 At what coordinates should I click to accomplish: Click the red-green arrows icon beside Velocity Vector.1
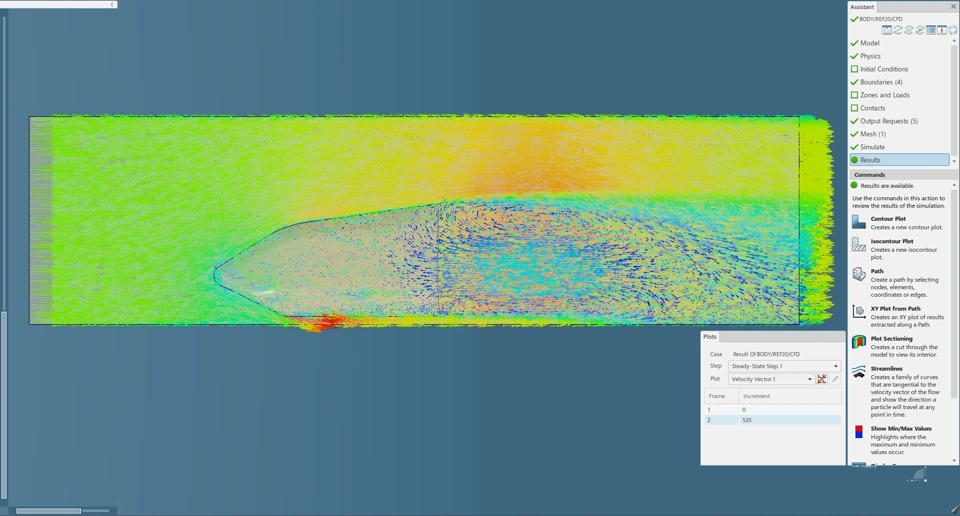click(822, 379)
